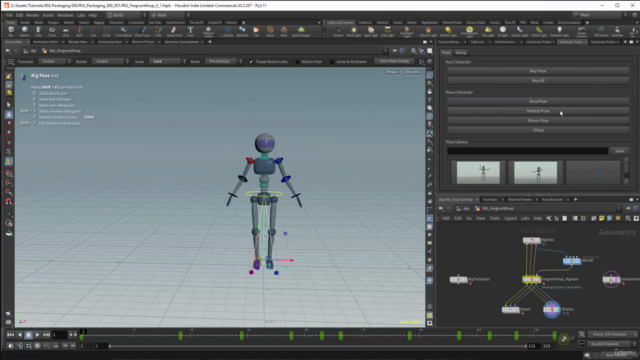The image size is (640, 360).
Task: Open the Windows menu
Action: click(65, 15)
